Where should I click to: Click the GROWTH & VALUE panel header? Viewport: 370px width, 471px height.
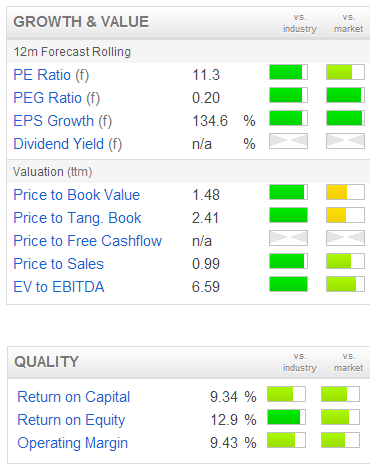point(188,23)
